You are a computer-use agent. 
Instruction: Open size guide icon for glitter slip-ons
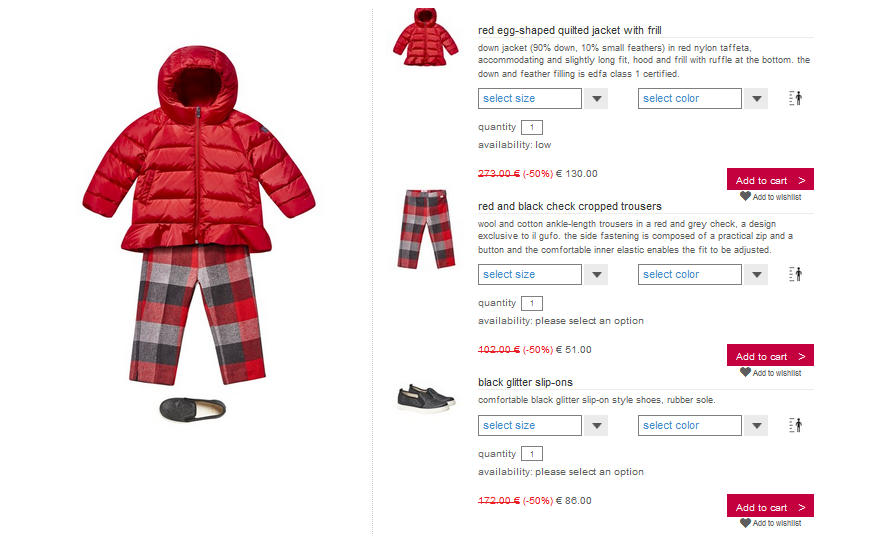point(795,425)
